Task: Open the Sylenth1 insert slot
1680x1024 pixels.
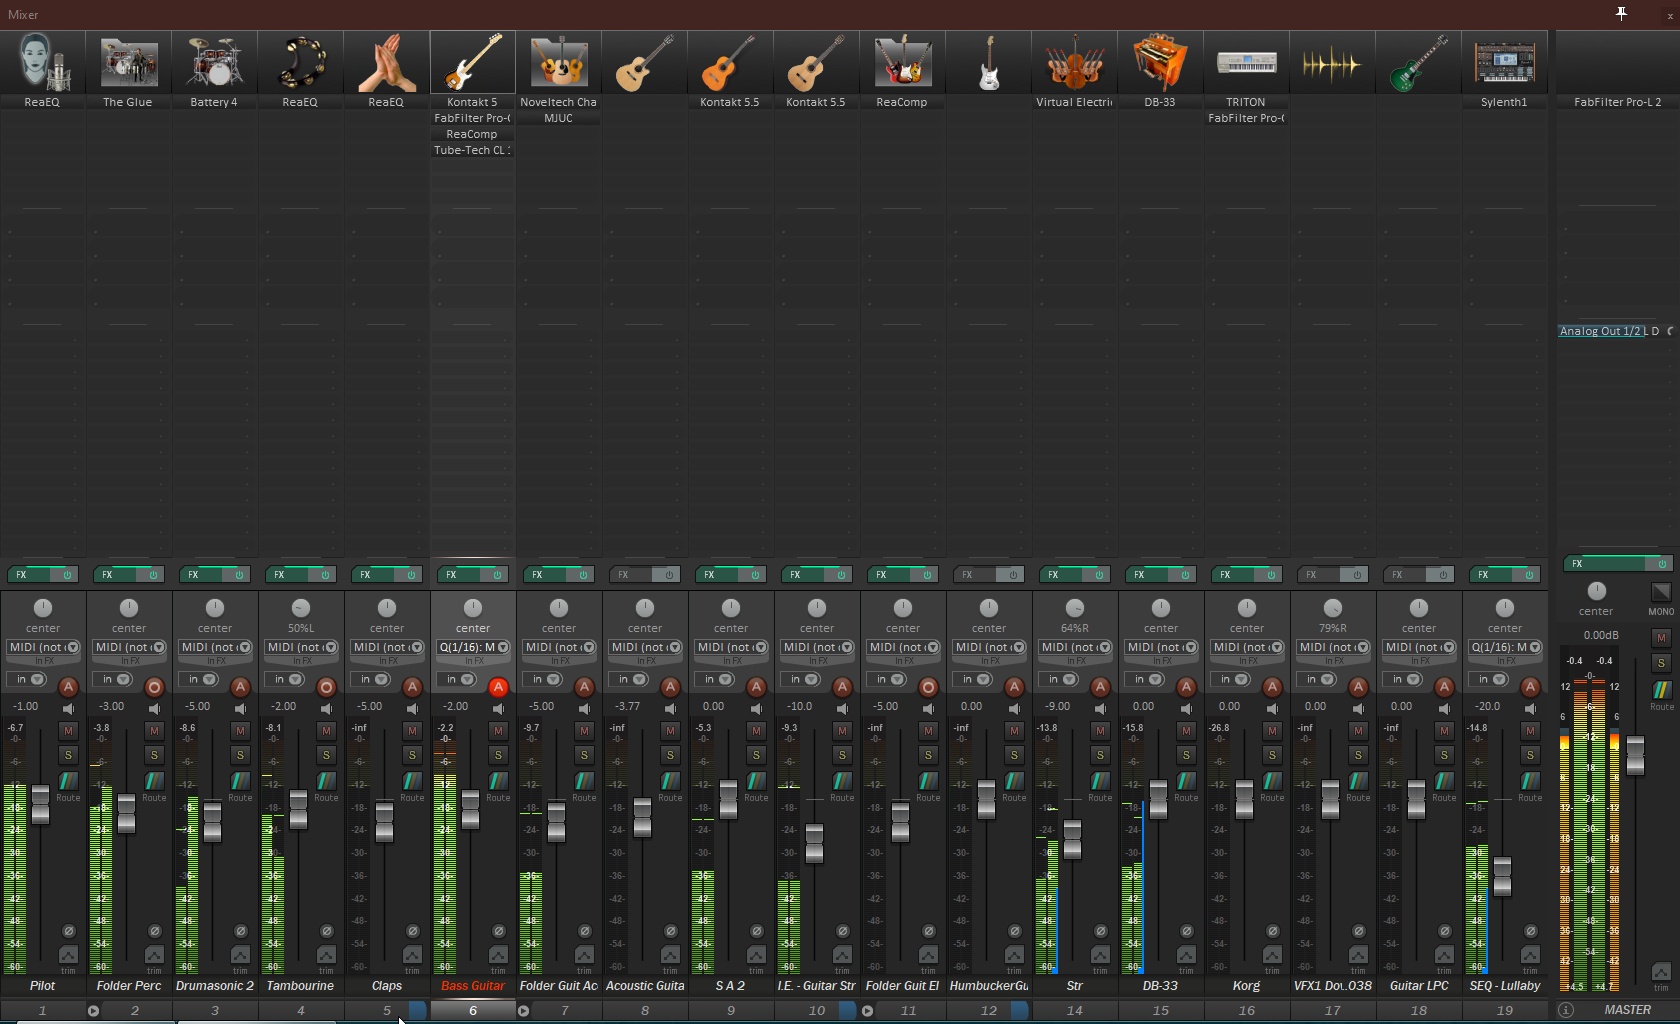Action: [x=1504, y=102]
